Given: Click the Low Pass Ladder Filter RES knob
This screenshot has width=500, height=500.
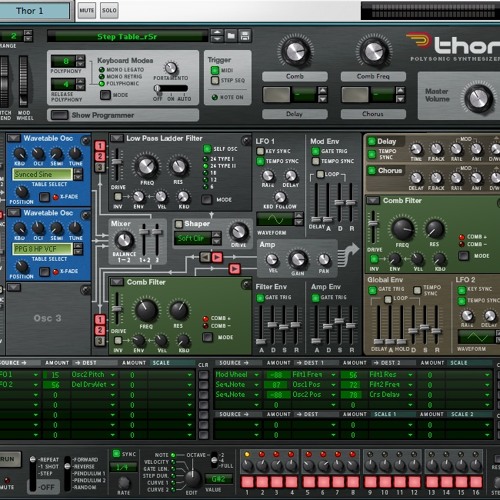Looking at the screenshot, I should (x=178, y=166).
